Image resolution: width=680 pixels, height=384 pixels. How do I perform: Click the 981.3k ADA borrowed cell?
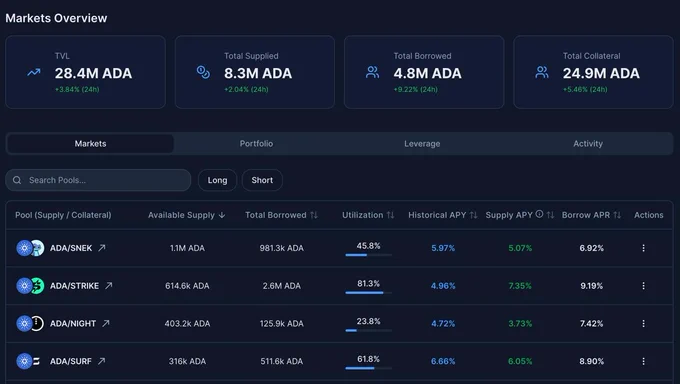point(281,248)
